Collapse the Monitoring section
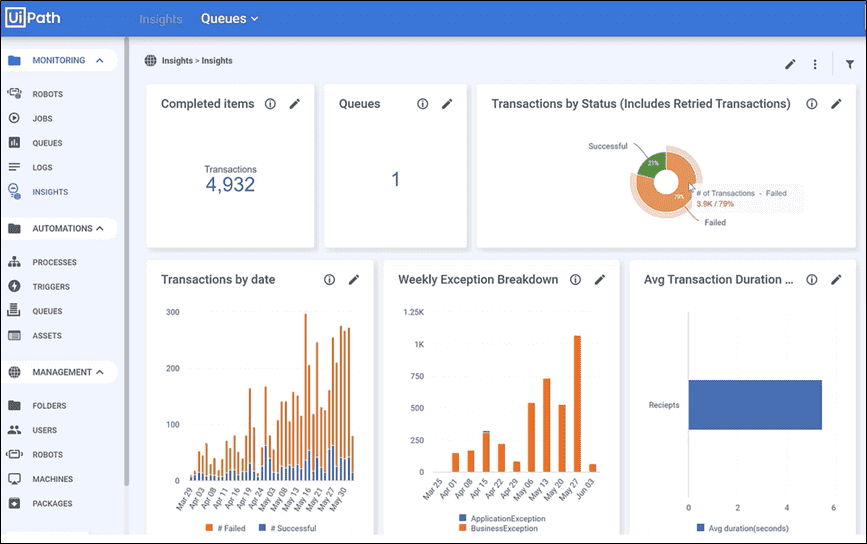The width and height of the screenshot is (867, 544). pyautogui.click(x=100, y=60)
